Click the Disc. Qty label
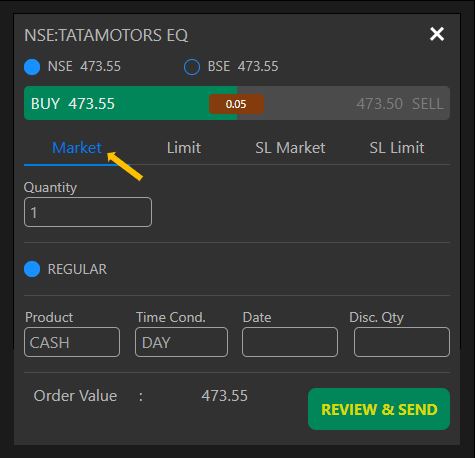 pos(376,317)
